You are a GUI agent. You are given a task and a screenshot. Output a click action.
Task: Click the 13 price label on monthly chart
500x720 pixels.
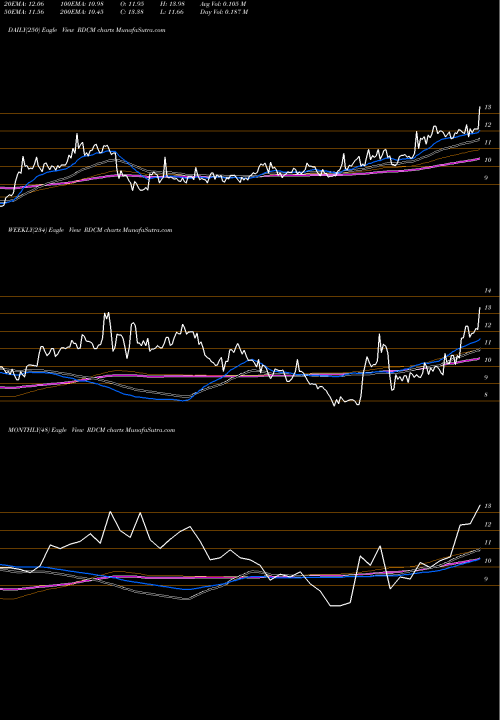488,506
